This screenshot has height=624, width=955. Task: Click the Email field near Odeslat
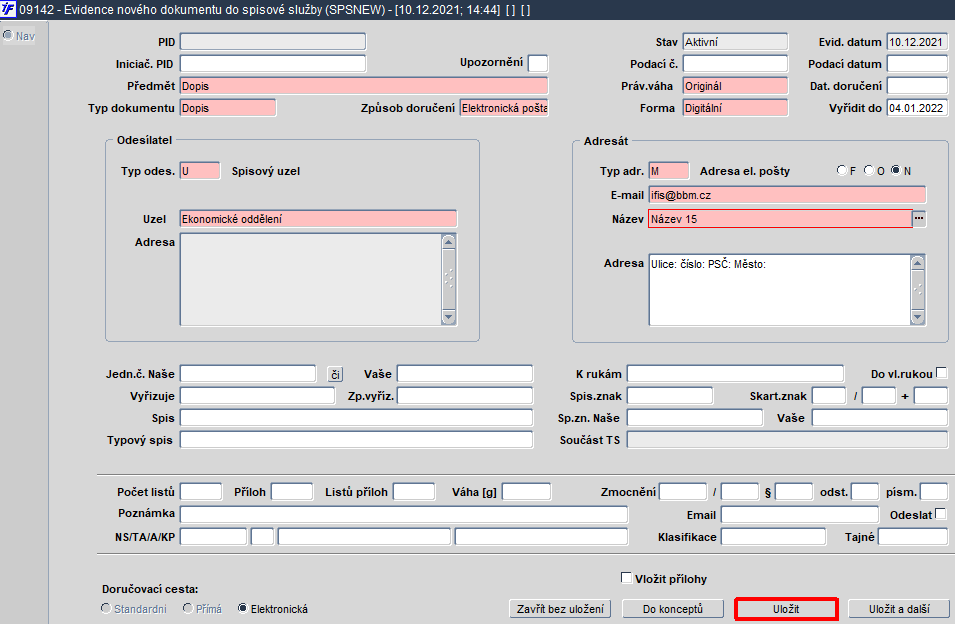800,514
